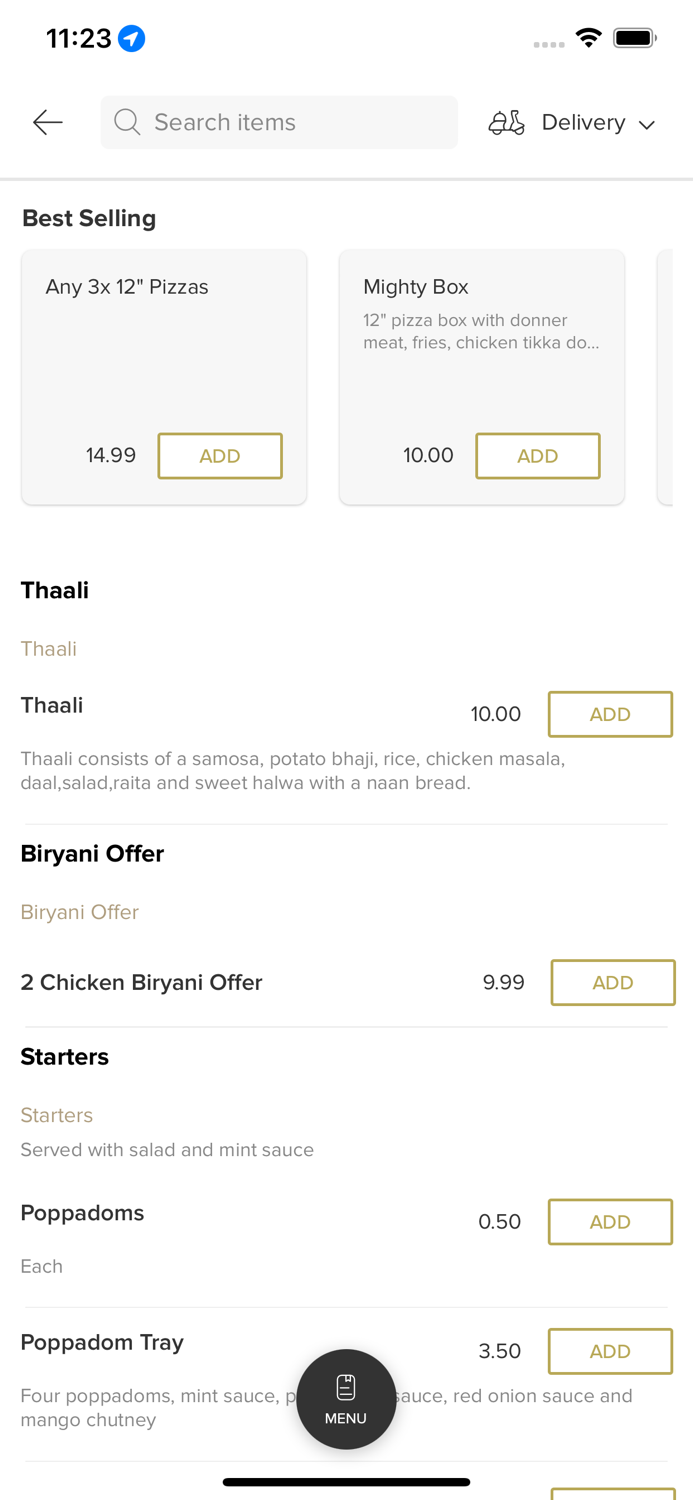Tap the location arrow in status bar
The image size is (693, 1500).
coord(131,38)
